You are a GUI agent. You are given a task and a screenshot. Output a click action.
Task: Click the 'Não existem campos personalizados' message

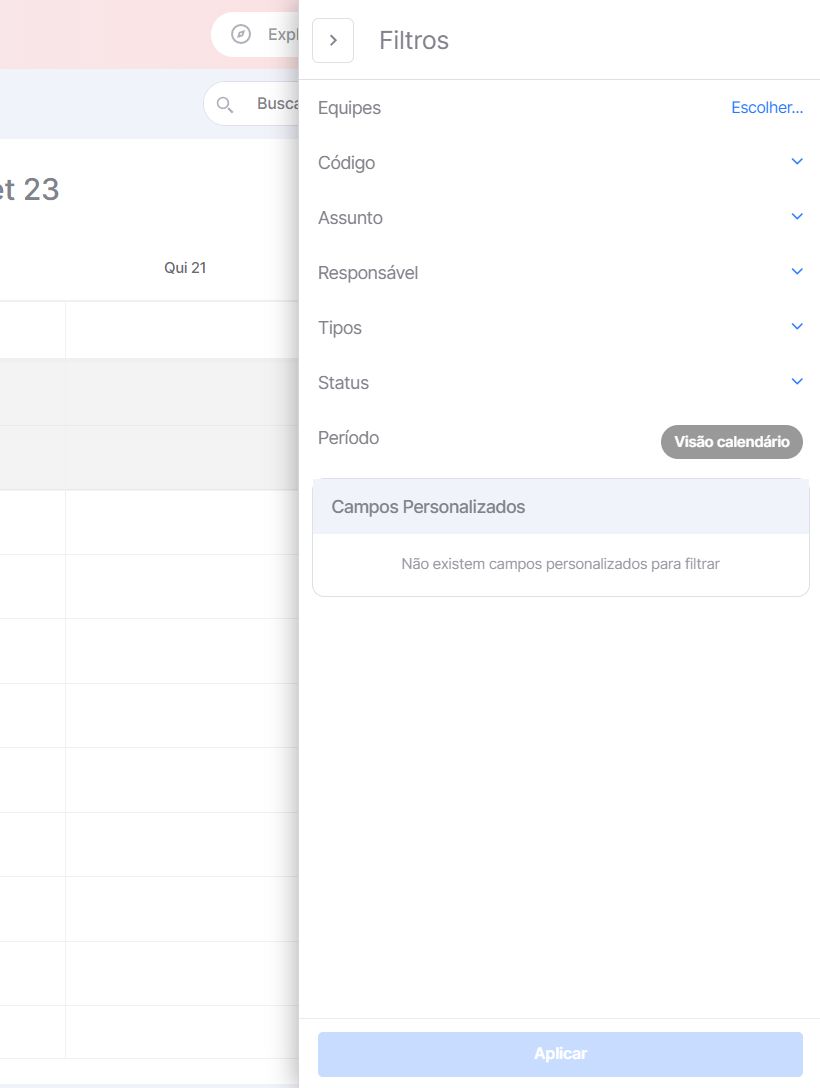click(x=561, y=564)
